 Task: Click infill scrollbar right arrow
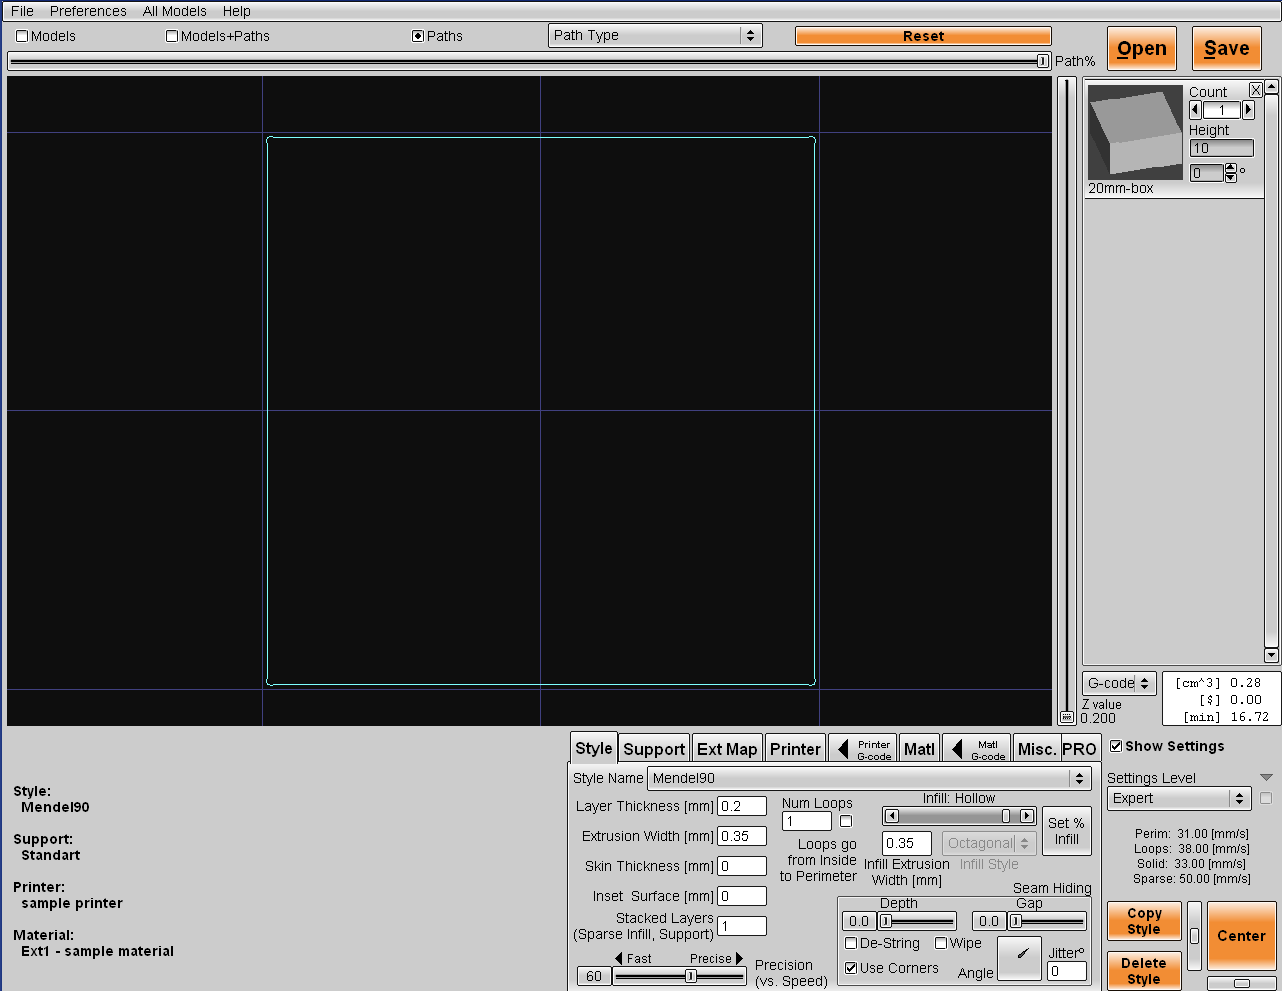(x=1027, y=816)
